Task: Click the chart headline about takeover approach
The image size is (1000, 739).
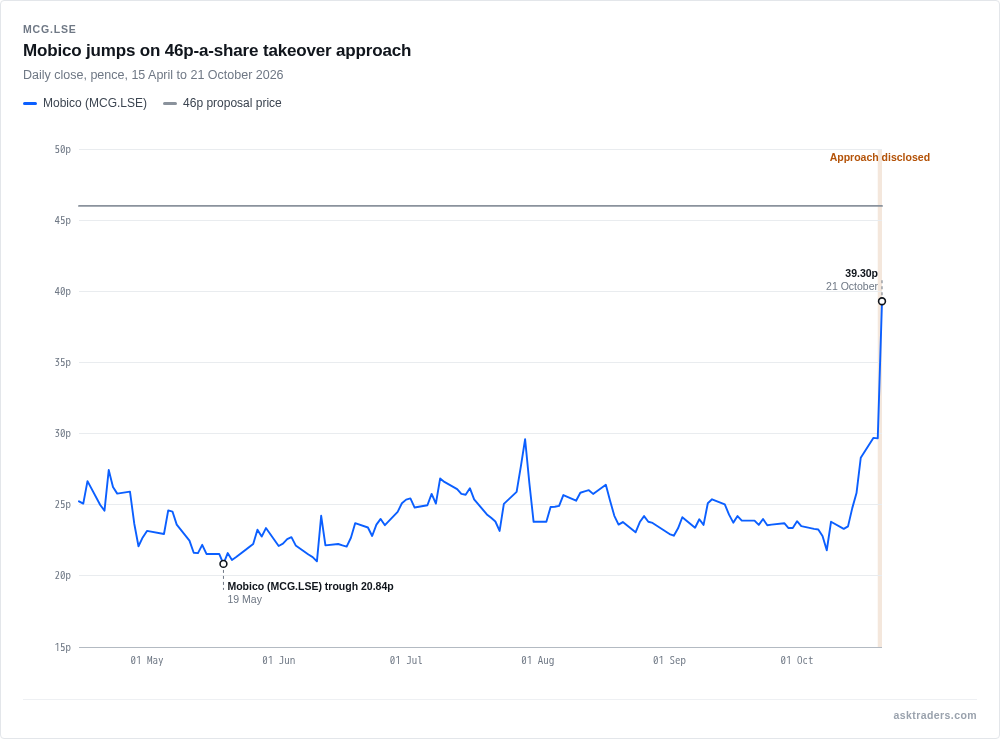Action: 217,50
